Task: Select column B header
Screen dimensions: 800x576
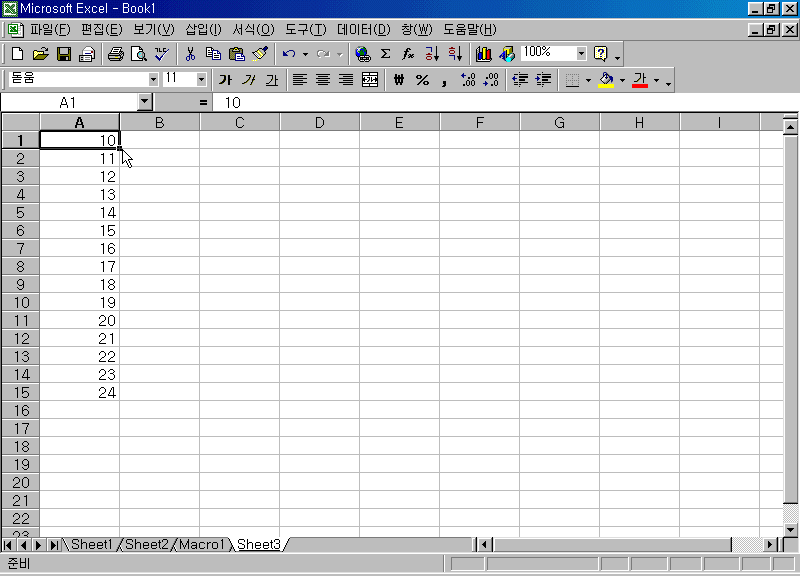Action: (160, 122)
